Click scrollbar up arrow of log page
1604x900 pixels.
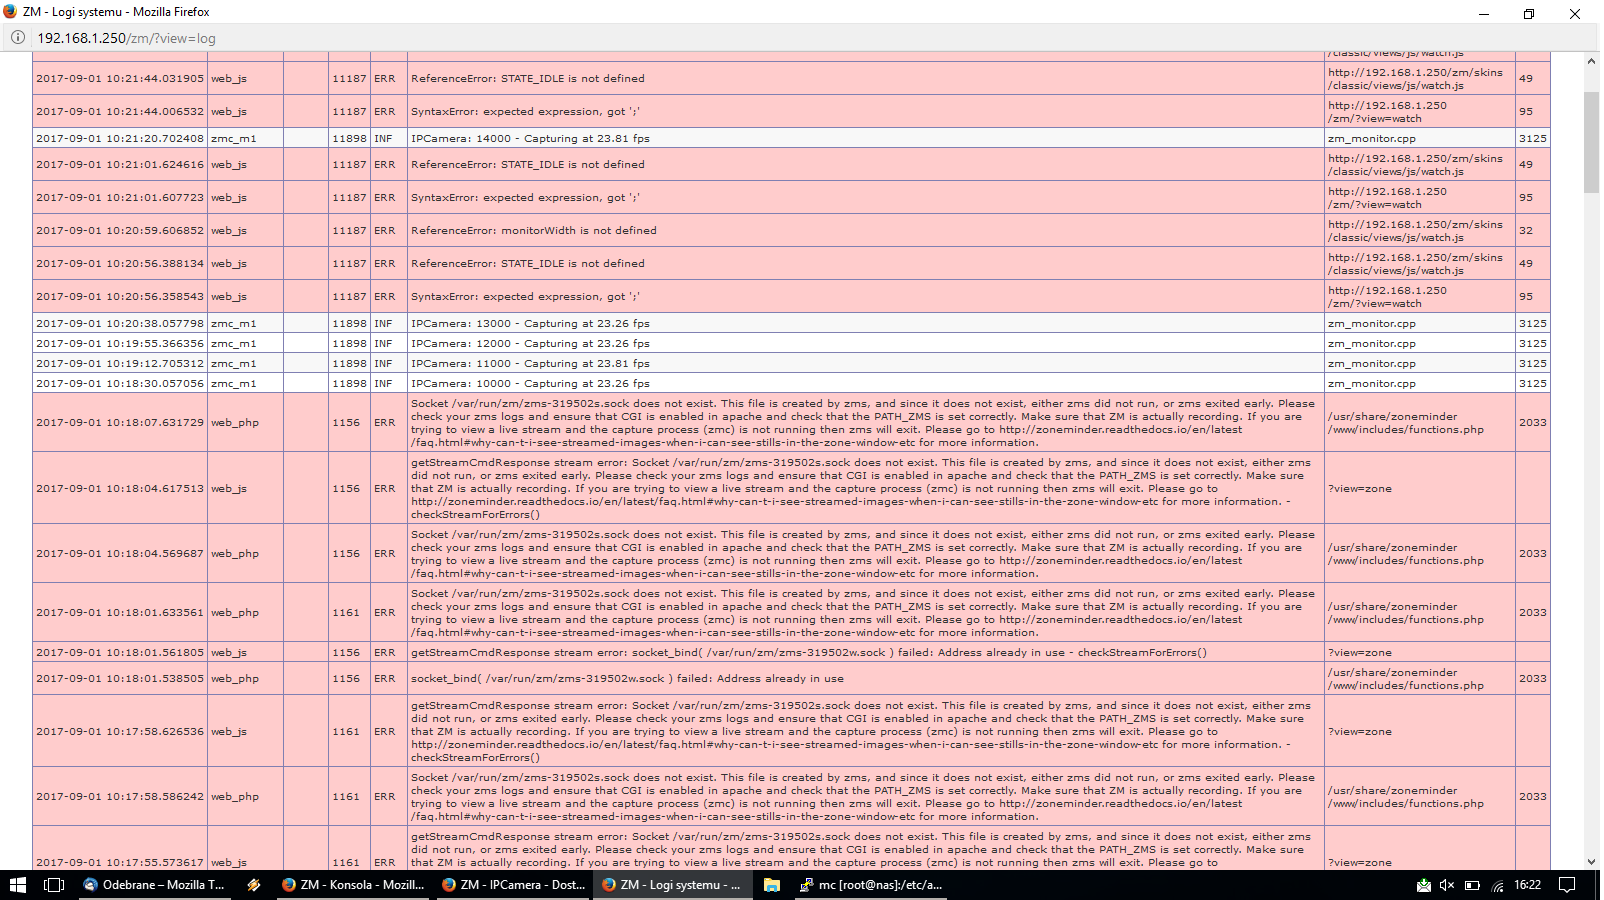pos(1591,61)
